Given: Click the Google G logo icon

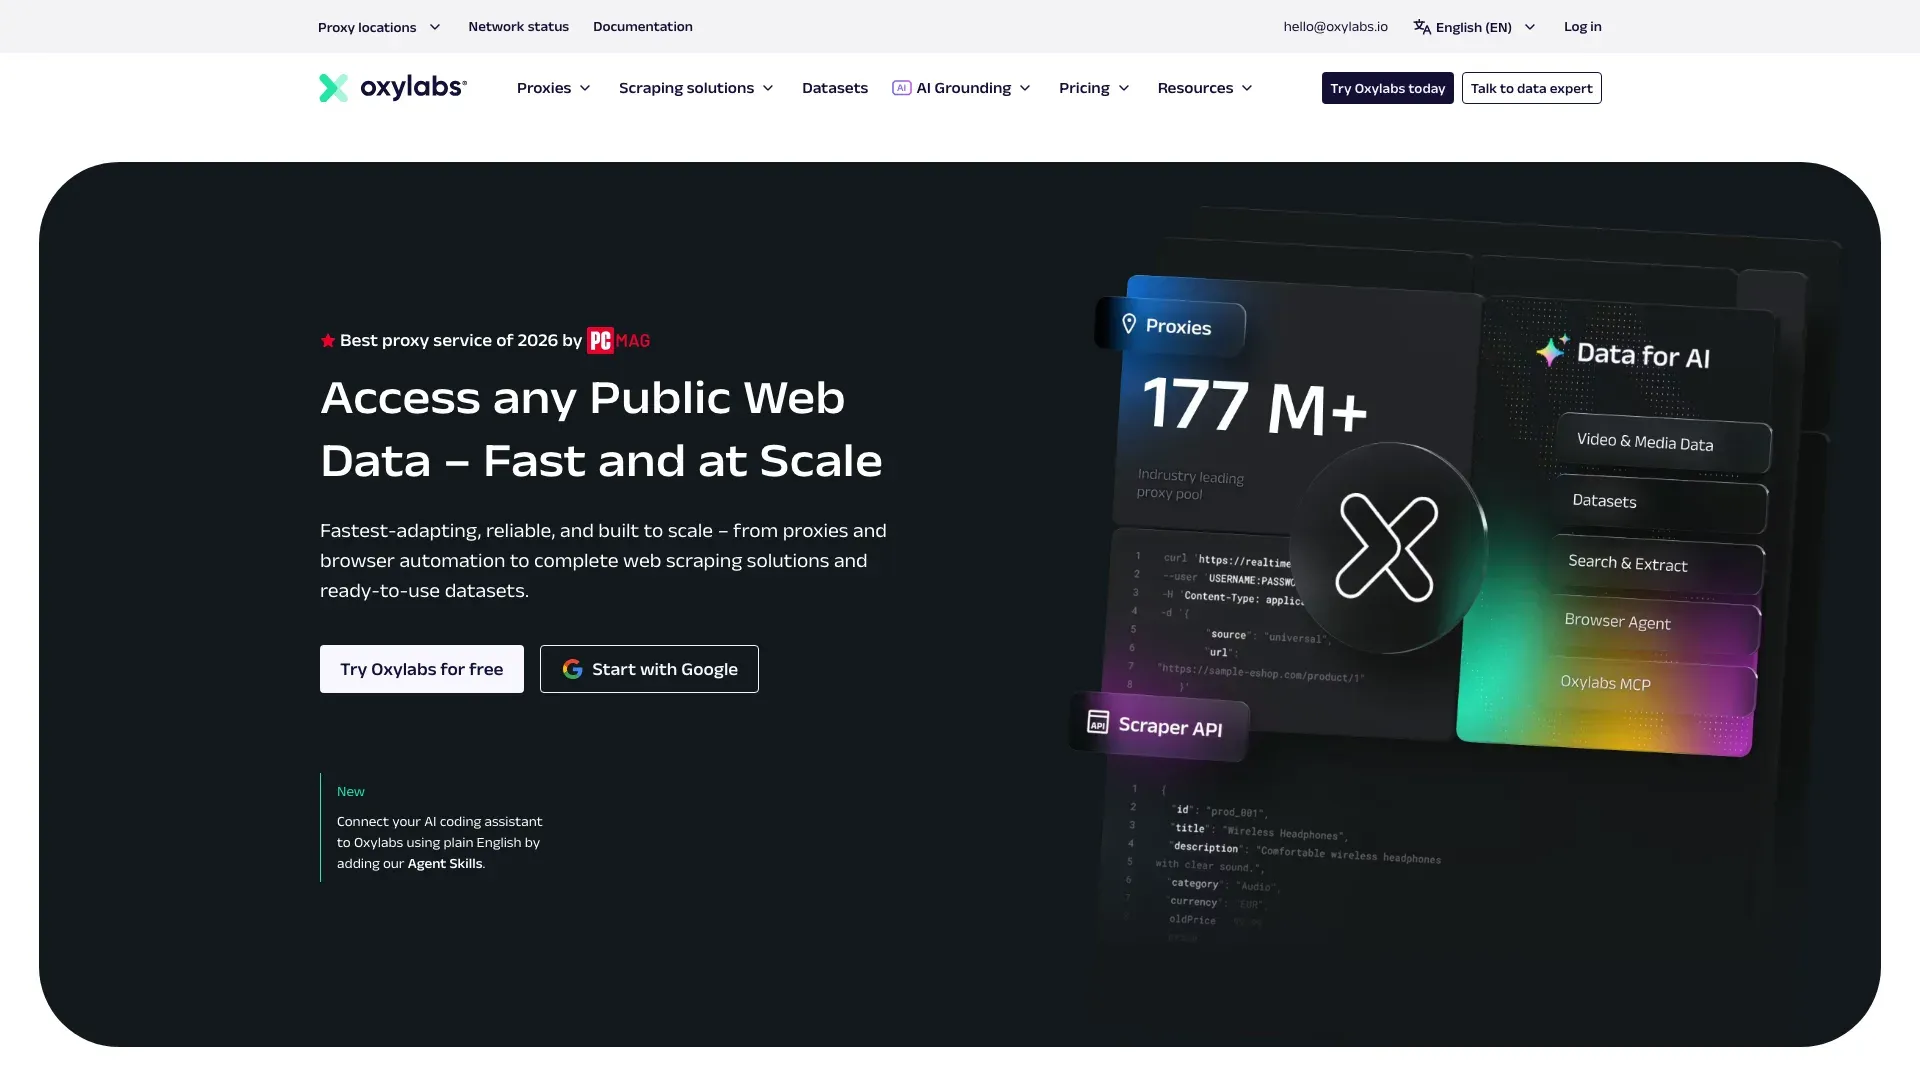Looking at the screenshot, I should [572, 669].
